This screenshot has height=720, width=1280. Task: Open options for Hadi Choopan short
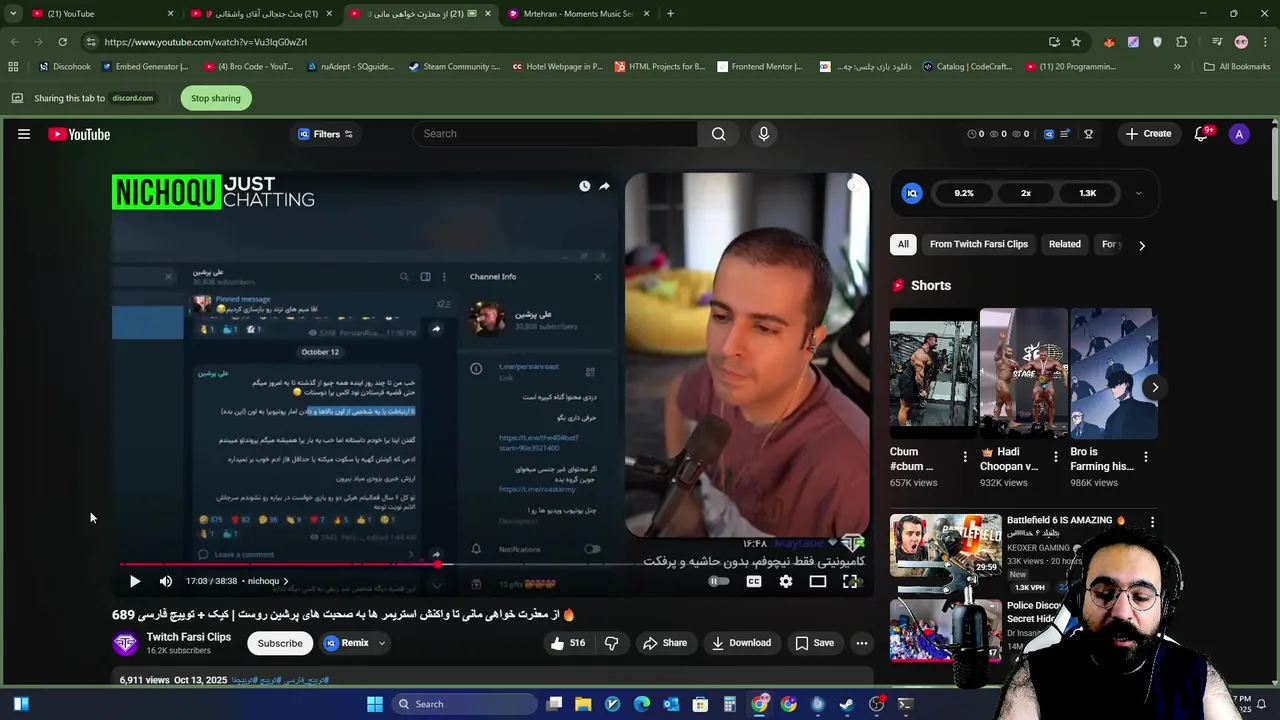[1055, 457]
